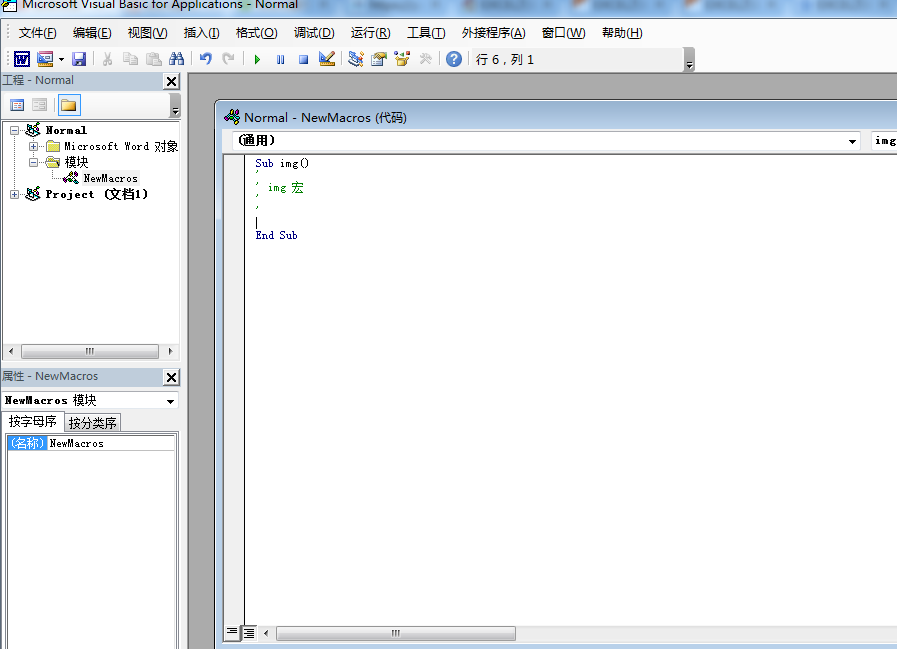
Task: Open Properties Window toolbar icon
Action: point(379,59)
